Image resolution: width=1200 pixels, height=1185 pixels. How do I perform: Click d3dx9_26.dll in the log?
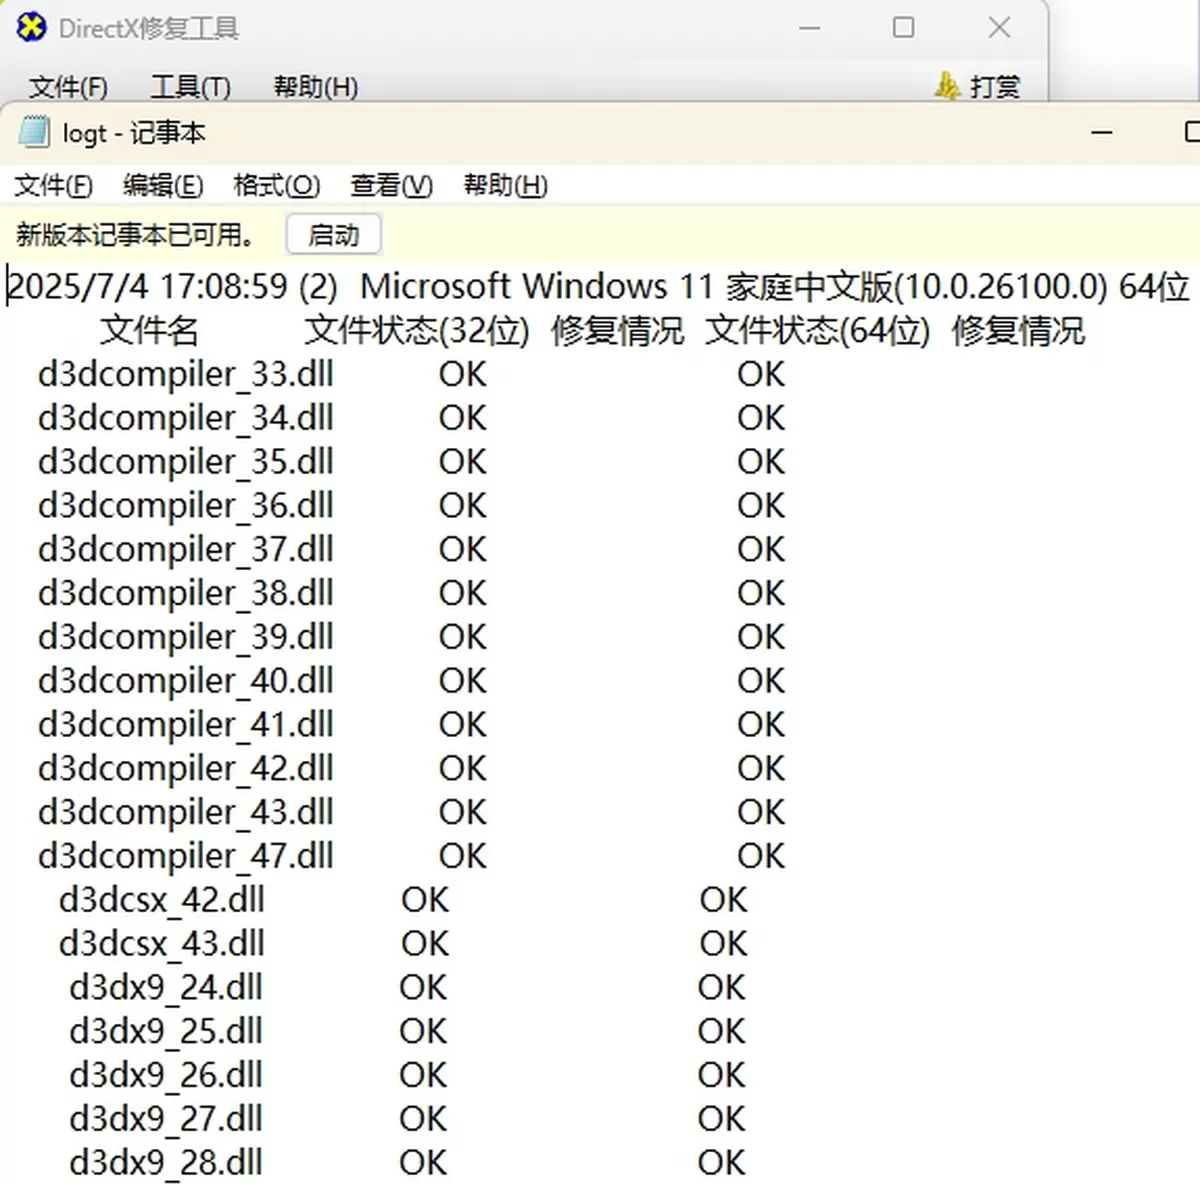point(166,1076)
